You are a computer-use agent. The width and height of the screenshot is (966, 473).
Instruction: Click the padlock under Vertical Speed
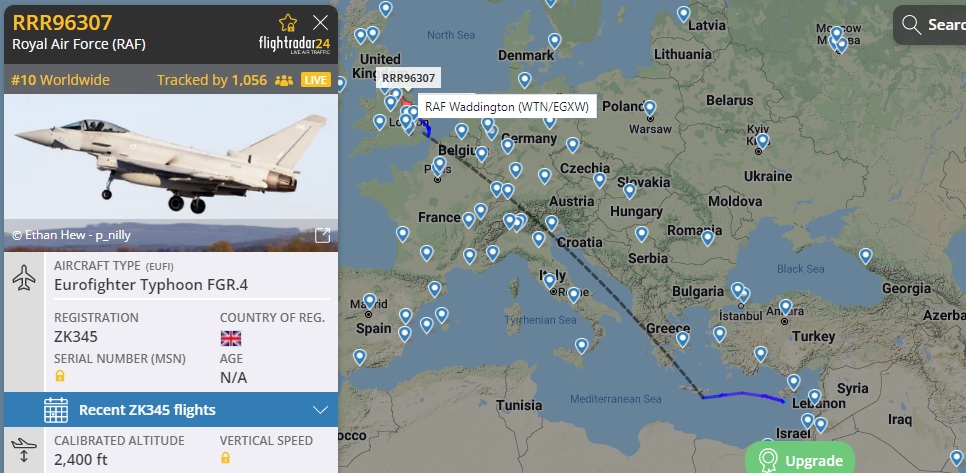(225, 458)
